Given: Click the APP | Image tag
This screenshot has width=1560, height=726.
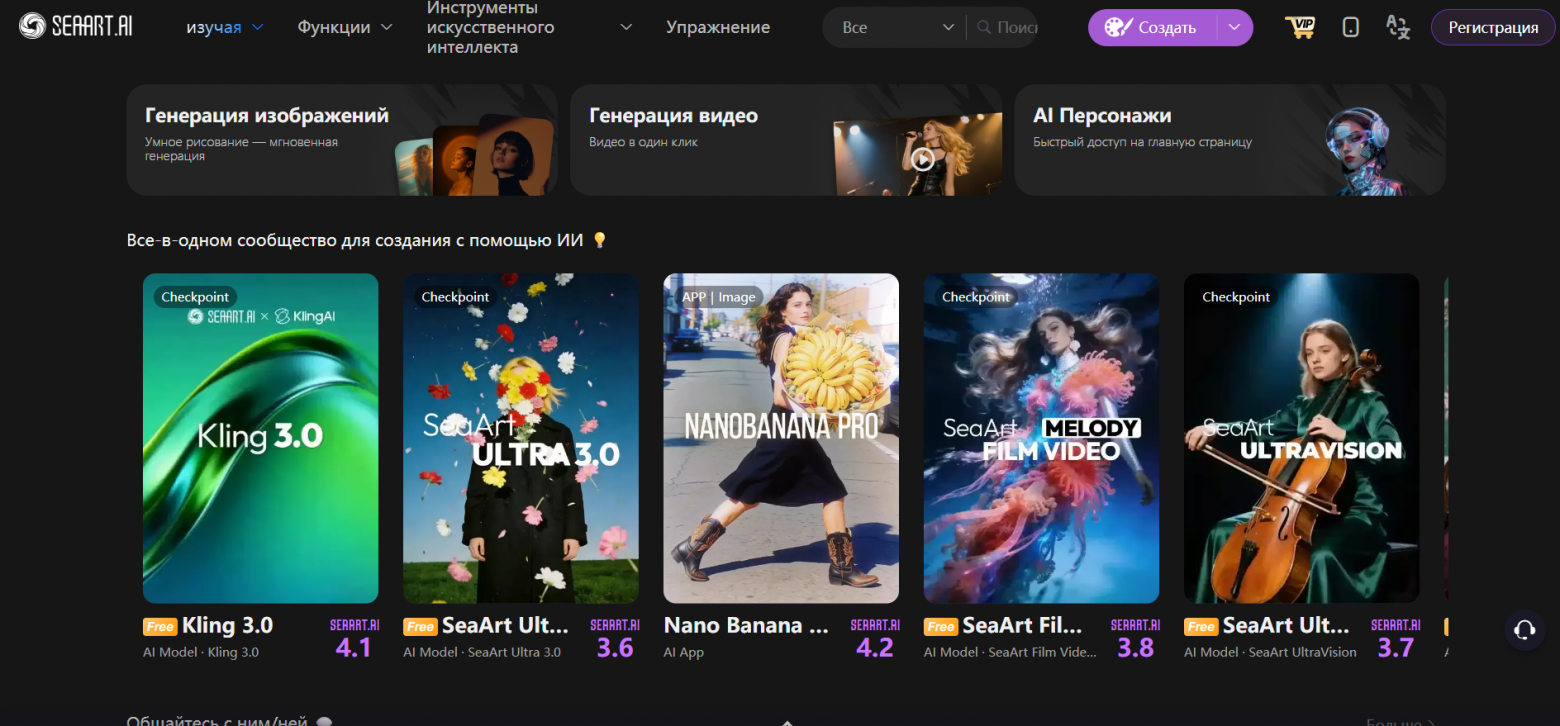Looking at the screenshot, I should tap(719, 297).
